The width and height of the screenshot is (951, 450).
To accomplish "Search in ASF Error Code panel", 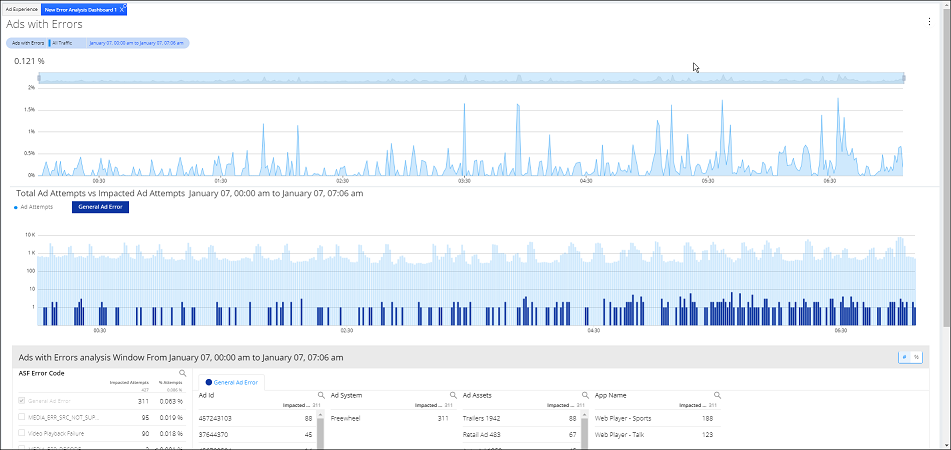I will 182,373.
